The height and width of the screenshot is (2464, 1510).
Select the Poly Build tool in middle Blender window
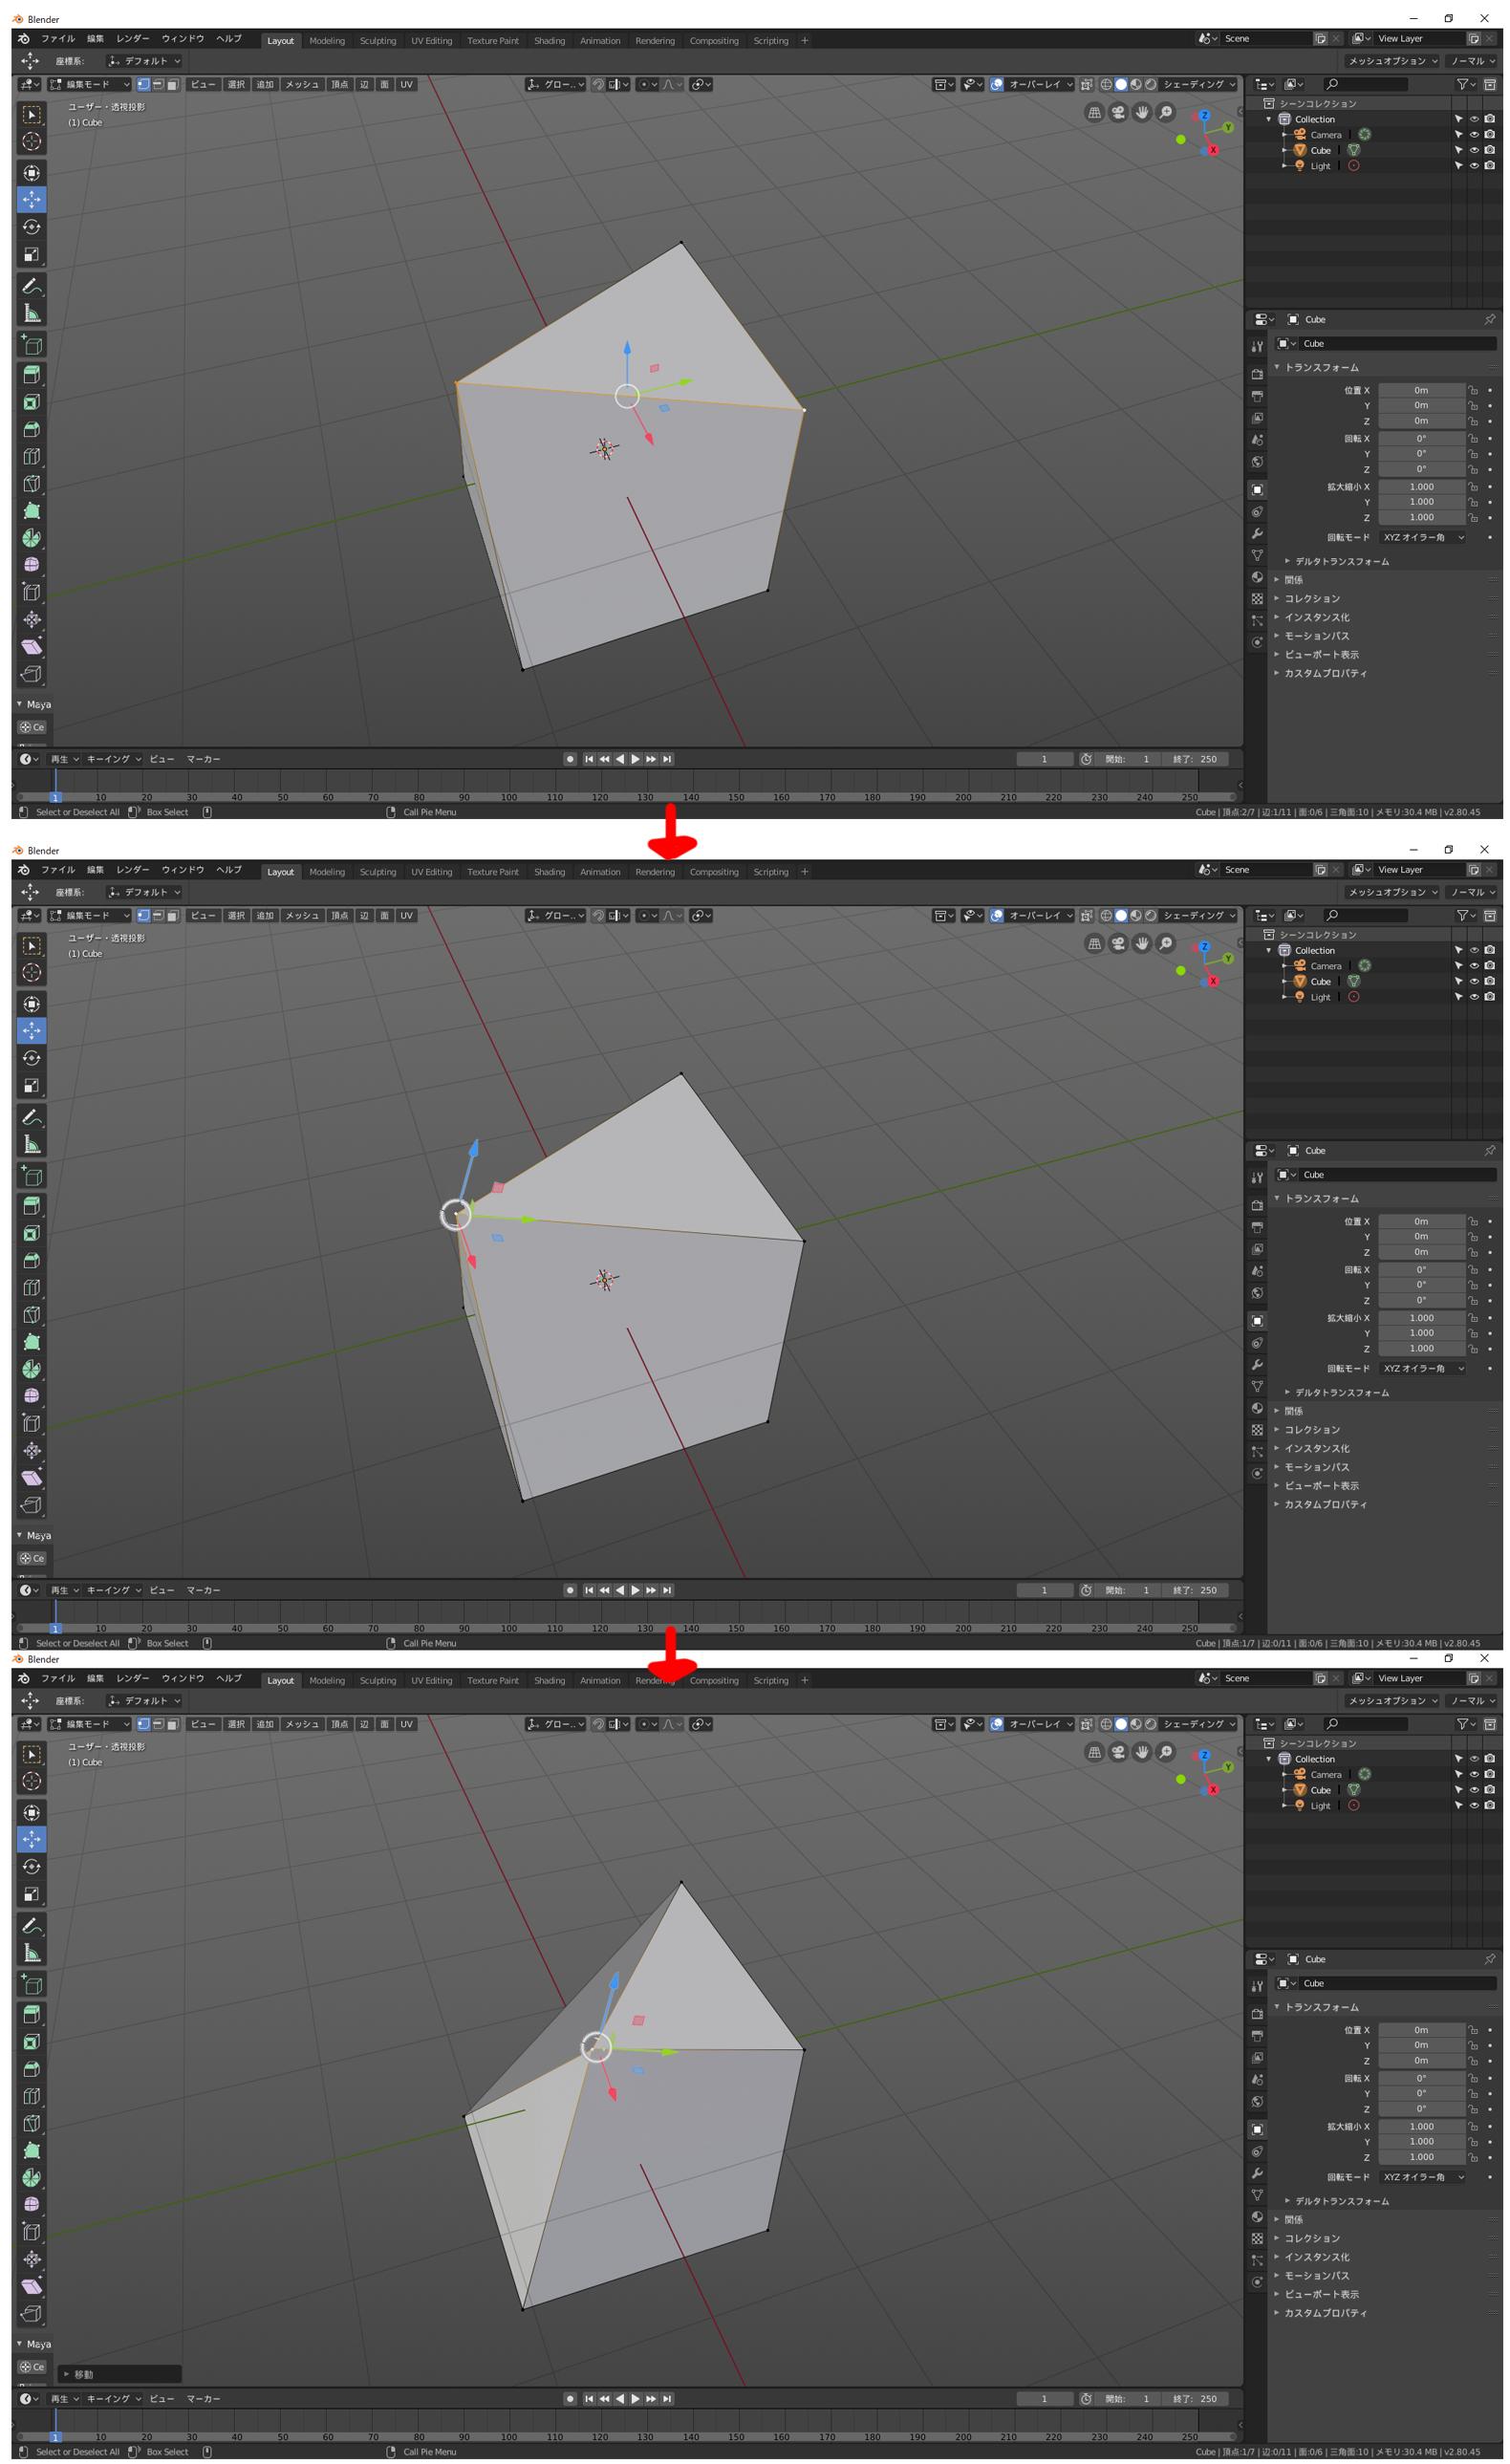tap(31, 1341)
